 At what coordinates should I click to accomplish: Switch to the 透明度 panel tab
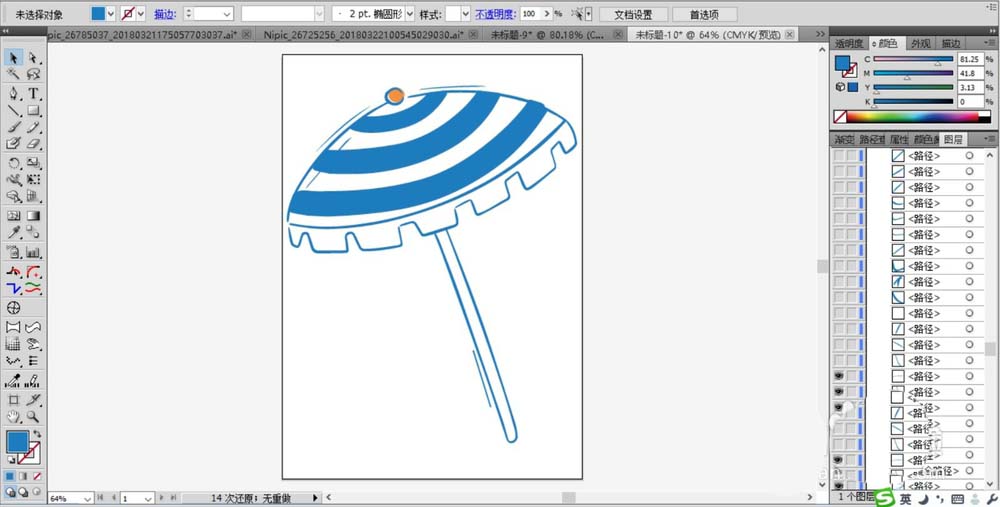(850, 44)
